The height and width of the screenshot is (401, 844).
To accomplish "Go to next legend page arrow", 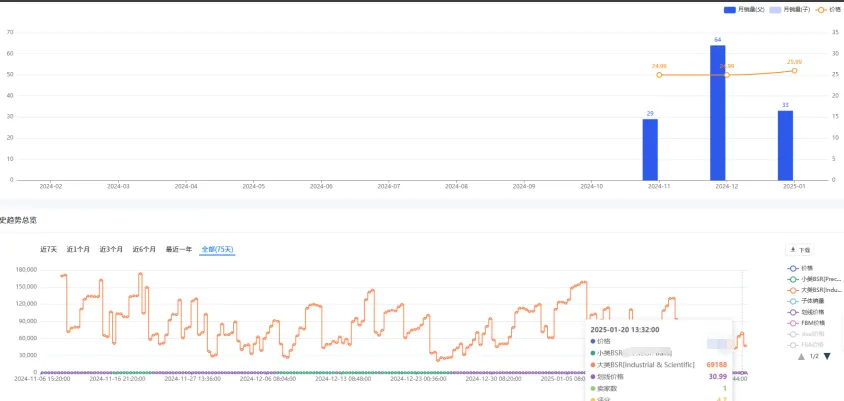I will [827, 356].
